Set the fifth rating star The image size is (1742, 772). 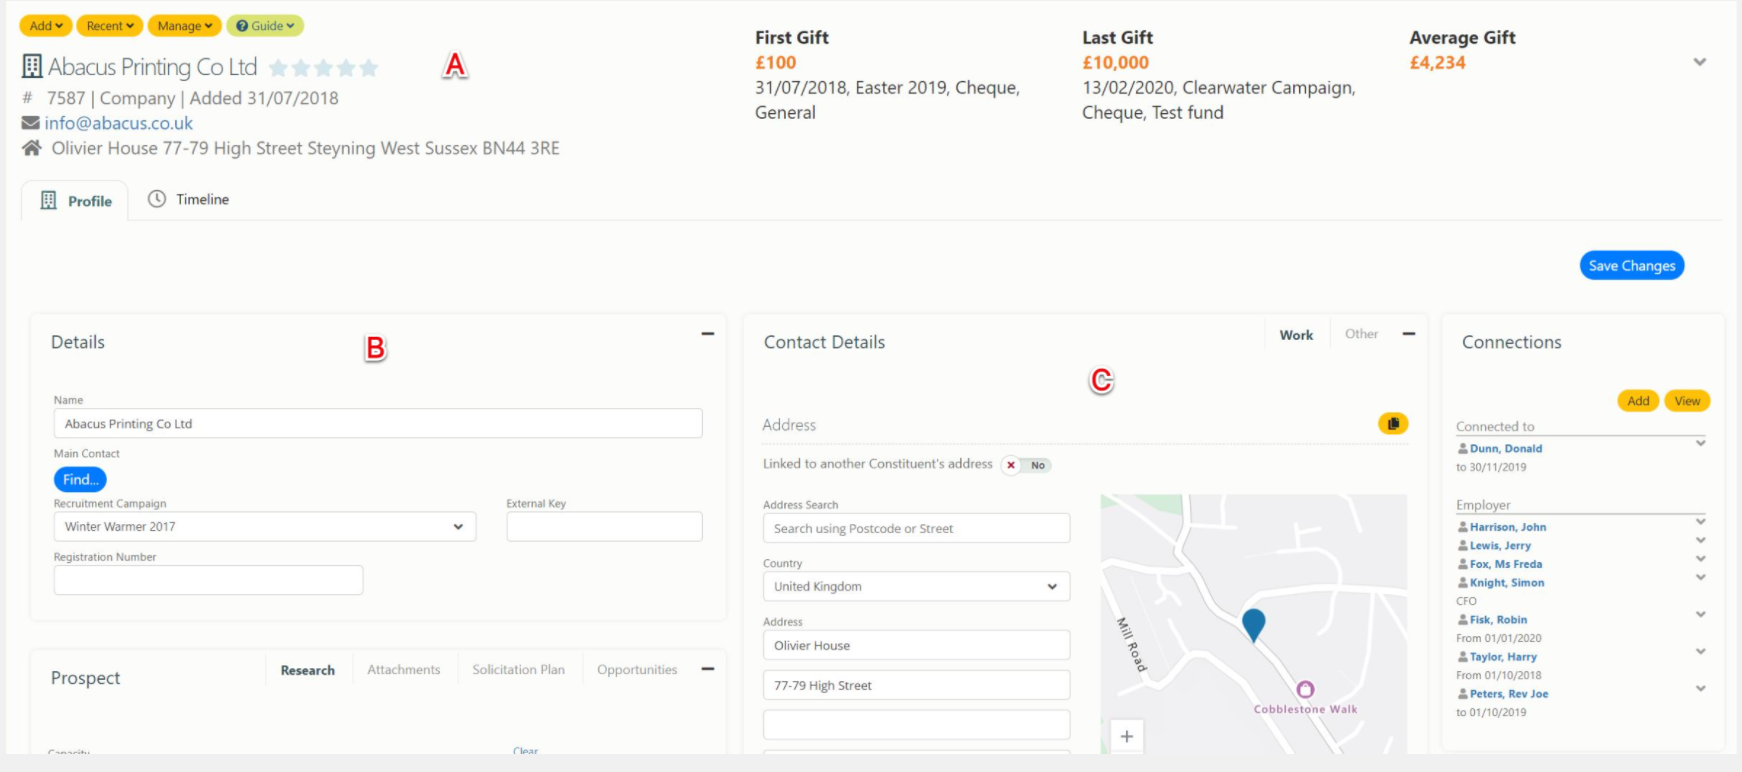369,68
